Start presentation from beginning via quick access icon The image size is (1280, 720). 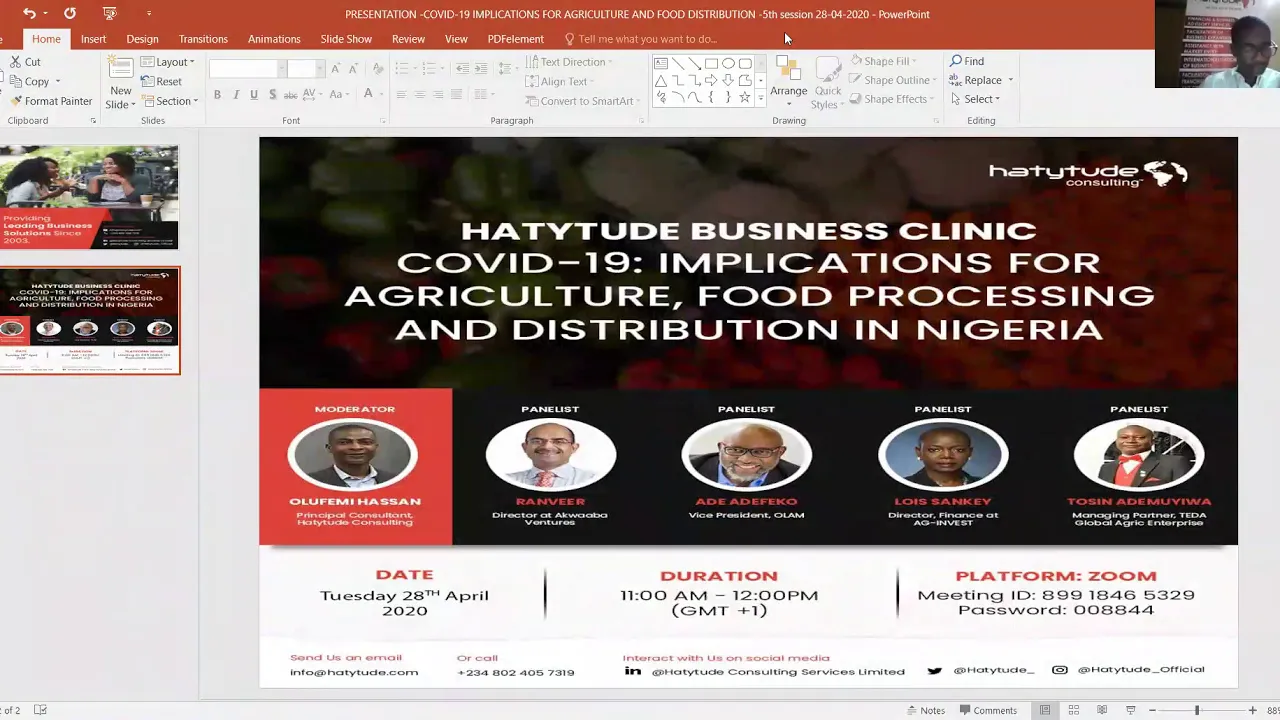click(109, 13)
